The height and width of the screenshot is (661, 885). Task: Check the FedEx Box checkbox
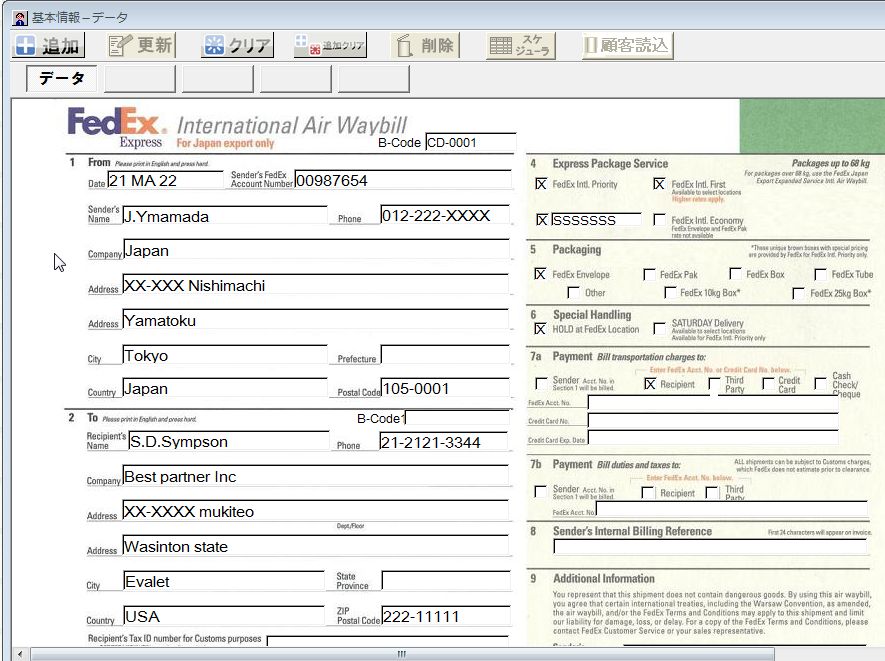tap(735, 274)
